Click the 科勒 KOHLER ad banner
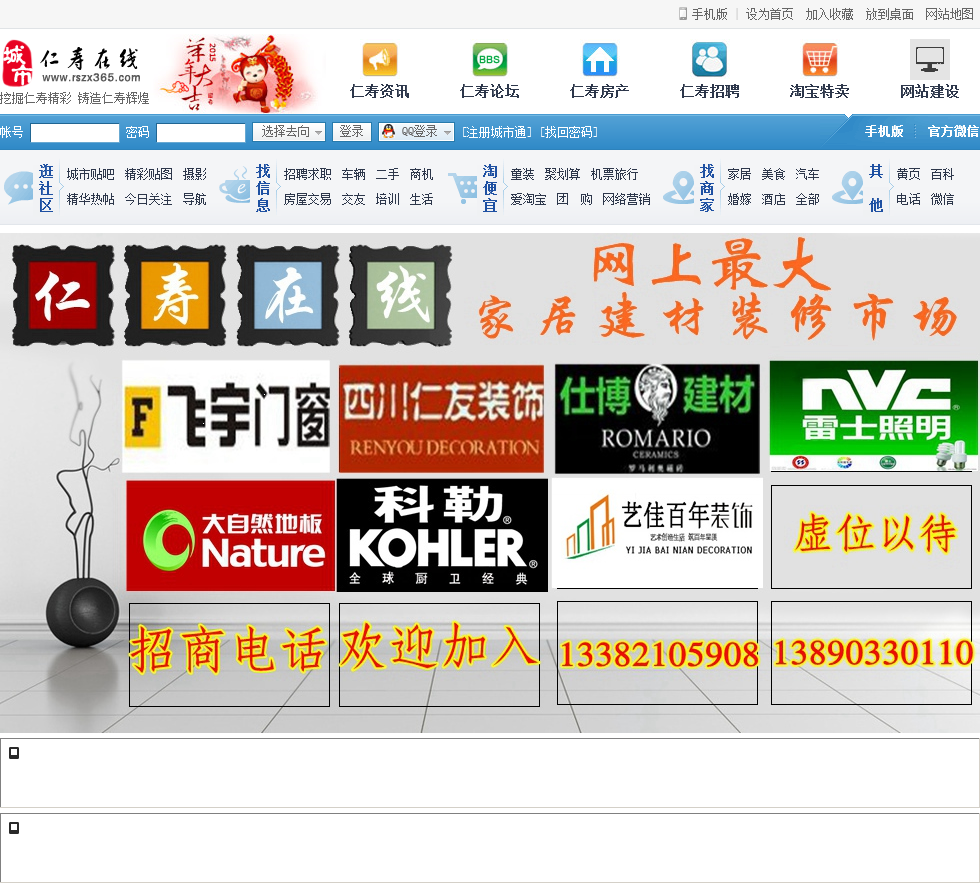 click(x=442, y=535)
